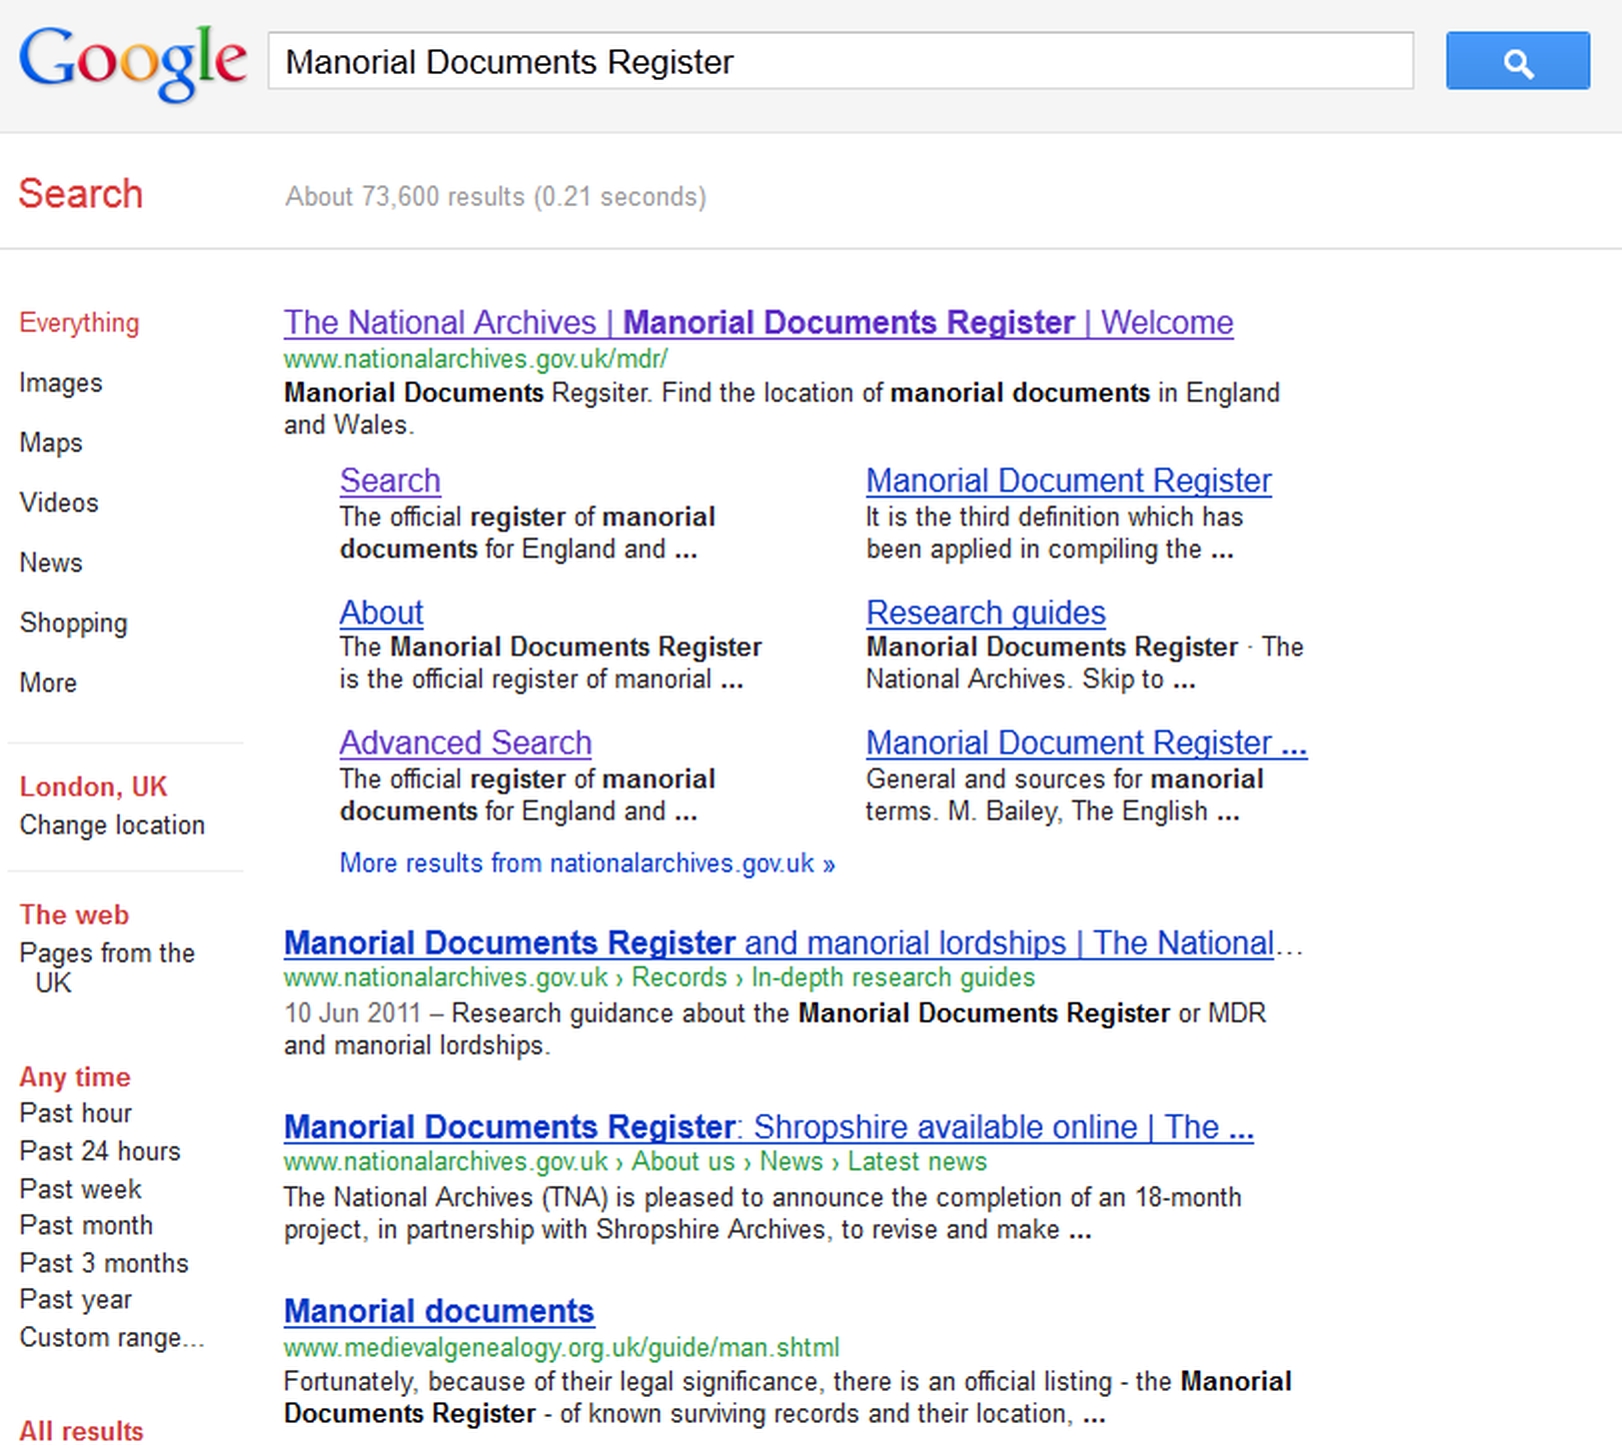The height and width of the screenshot is (1448, 1622).
Task: Click the All results heading
Action: [x=82, y=1431]
